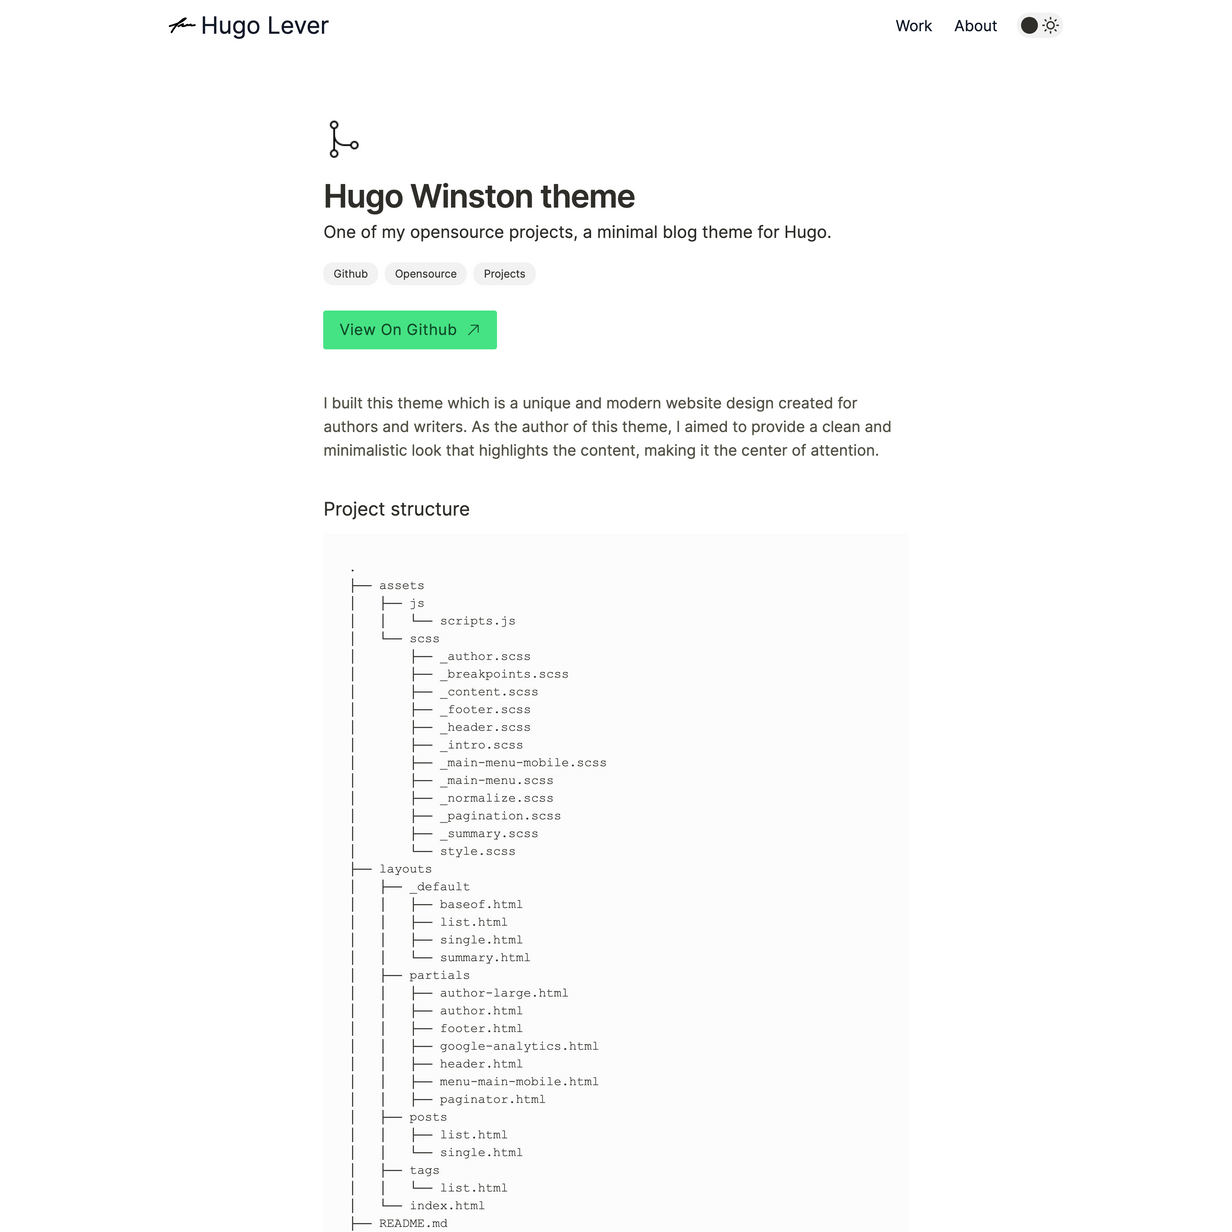Click the menu-main-mobile.html entry
The height and width of the screenshot is (1232, 1232).
(519, 1083)
